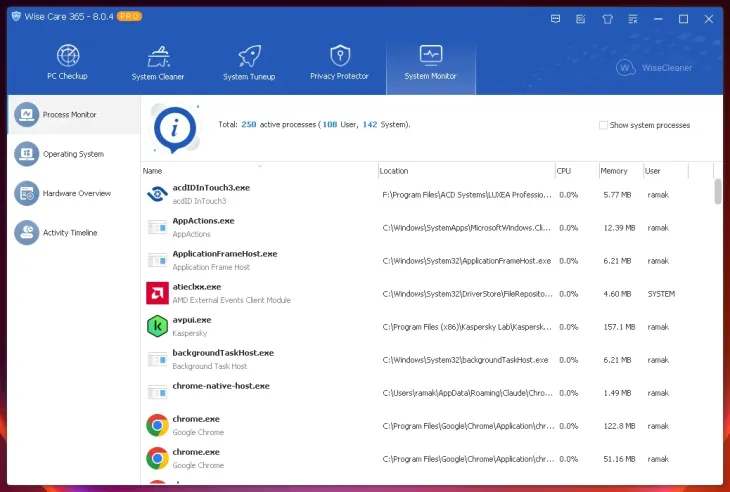Click the backgroundTaskHost.exe icon
Image resolution: width=730 pixels, height=492 pixels.
[x=157, y=359]
